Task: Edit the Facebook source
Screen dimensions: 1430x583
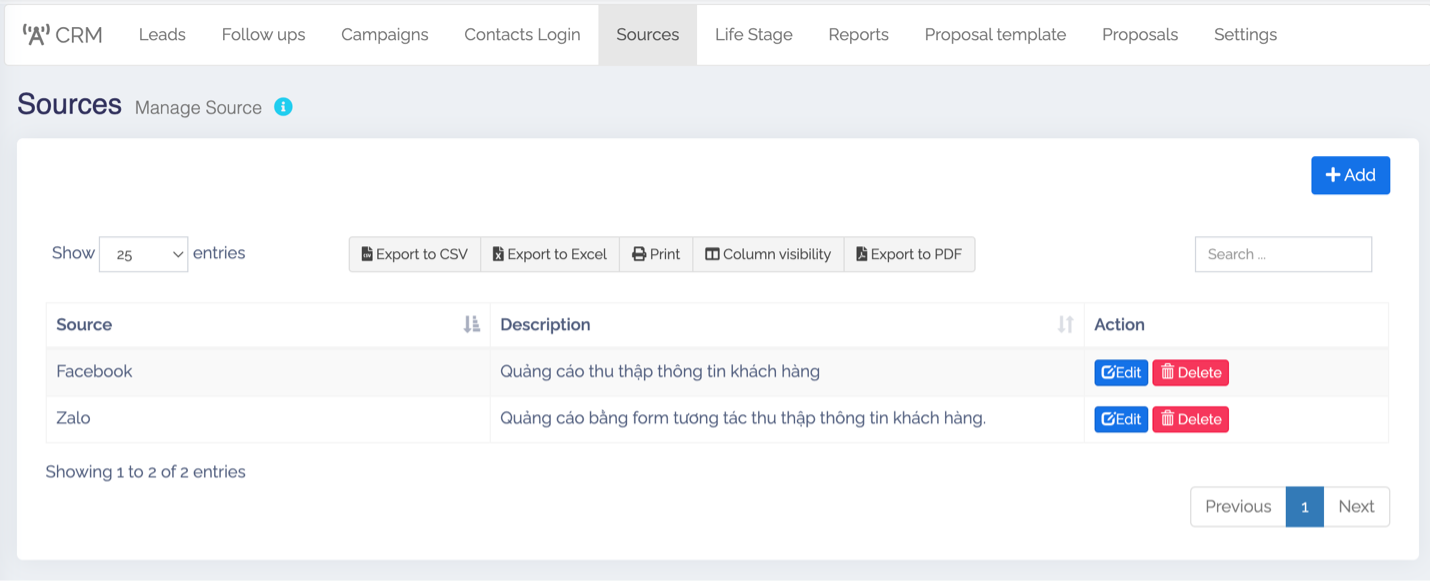Action: pyautogui.click(x=1120, y=373)
